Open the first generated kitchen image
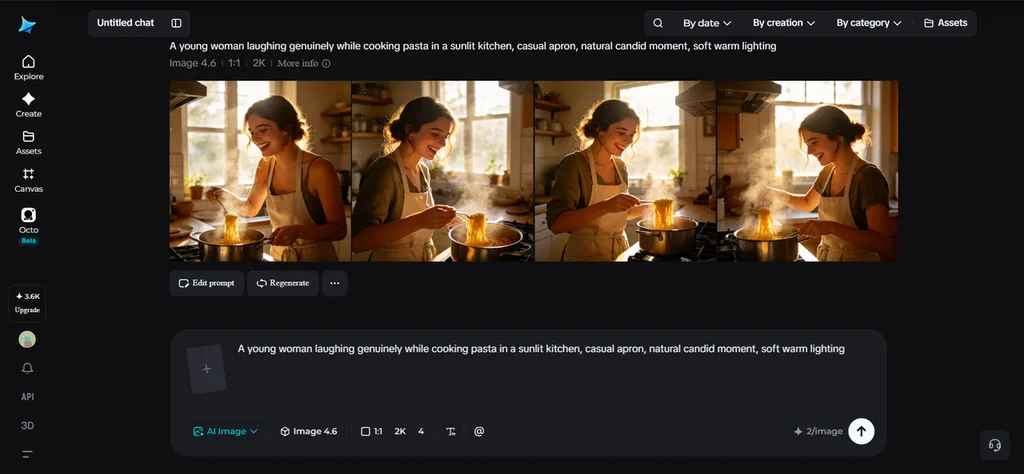The height and width of the screenshot is (474, 1024). click(260, 171)
